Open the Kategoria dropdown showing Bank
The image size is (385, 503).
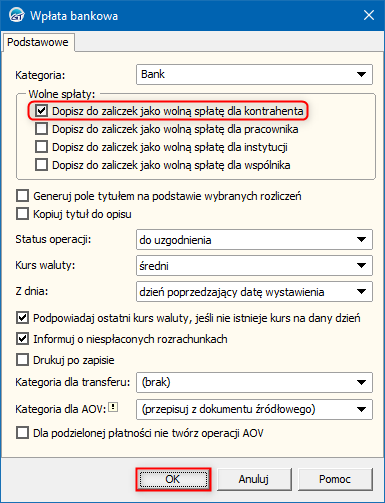pos(254,74)
